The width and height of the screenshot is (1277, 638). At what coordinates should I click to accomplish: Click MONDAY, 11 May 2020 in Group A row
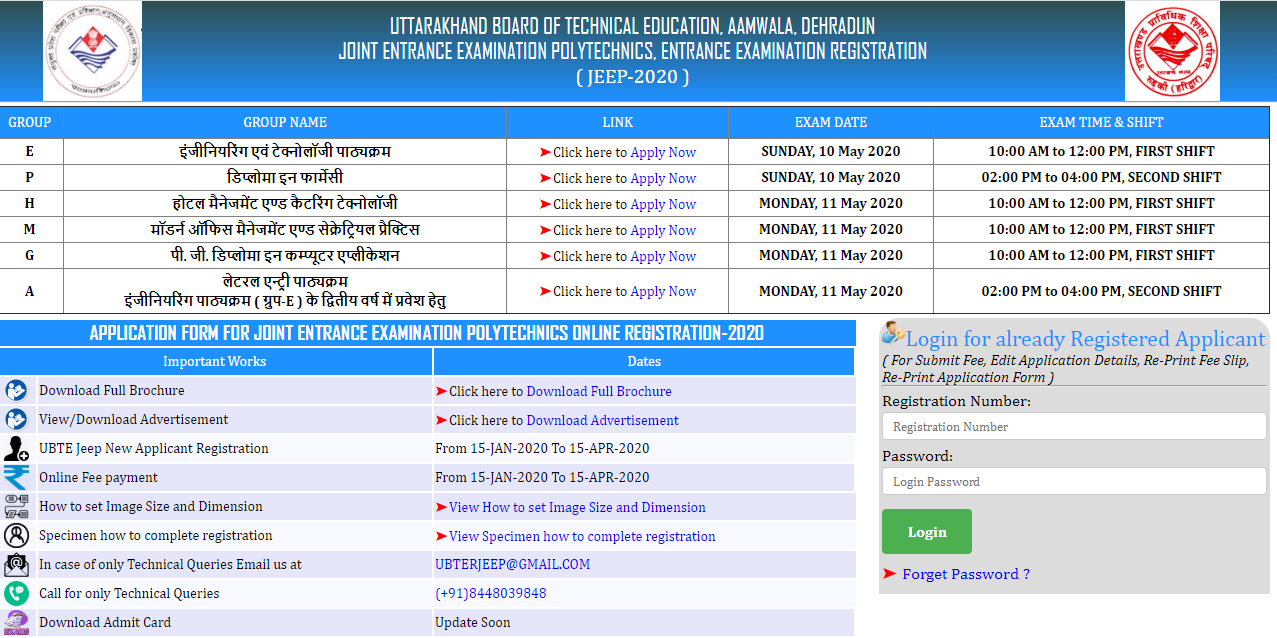(x=831, y=291)
